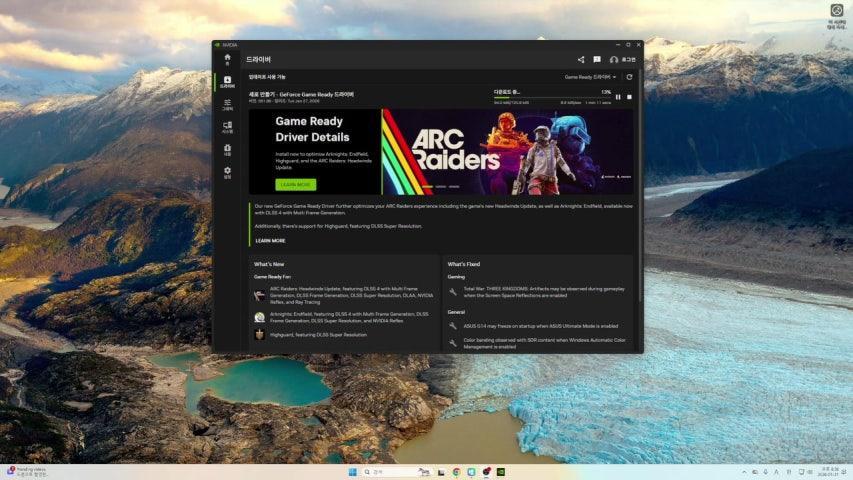Viewport: 853px width, 480px height.
Task: Select the Drivers sidebar icon
Action: tap(227, 82)
